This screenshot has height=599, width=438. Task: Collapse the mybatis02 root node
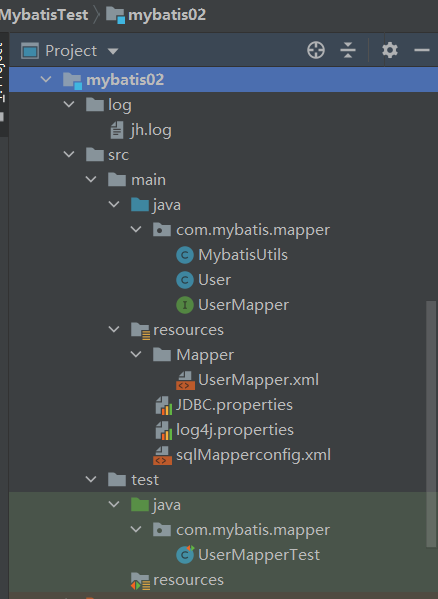click(46, 79)
